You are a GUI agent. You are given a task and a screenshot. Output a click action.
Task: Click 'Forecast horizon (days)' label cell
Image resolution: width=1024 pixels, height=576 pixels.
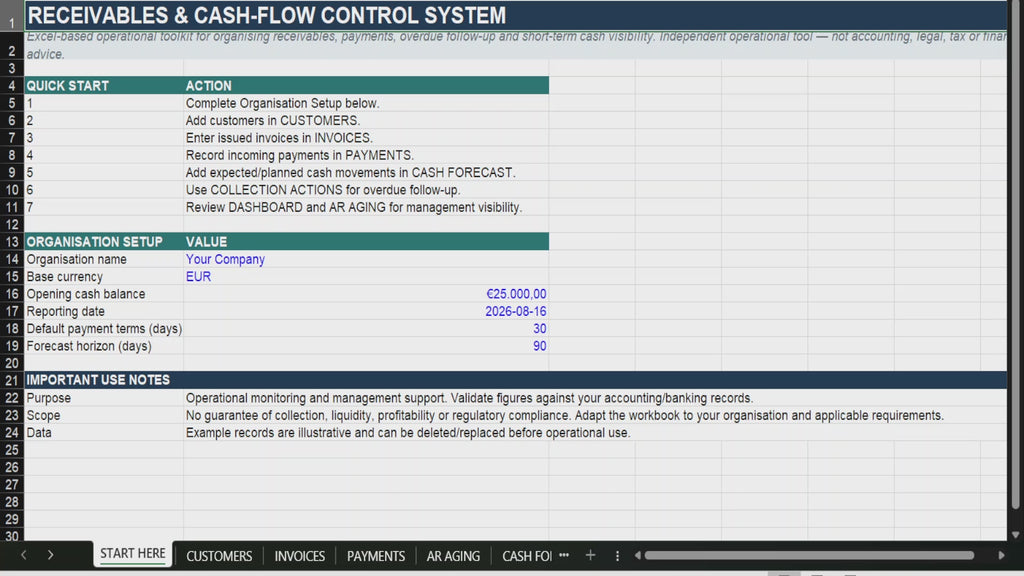pyautogui.click(x=104, y=345)
